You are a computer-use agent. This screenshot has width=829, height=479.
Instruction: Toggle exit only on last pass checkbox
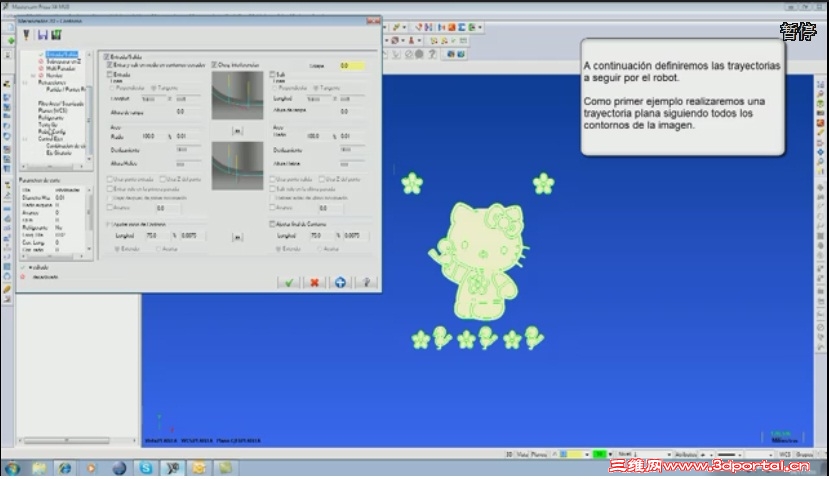[x=273, y=189]
